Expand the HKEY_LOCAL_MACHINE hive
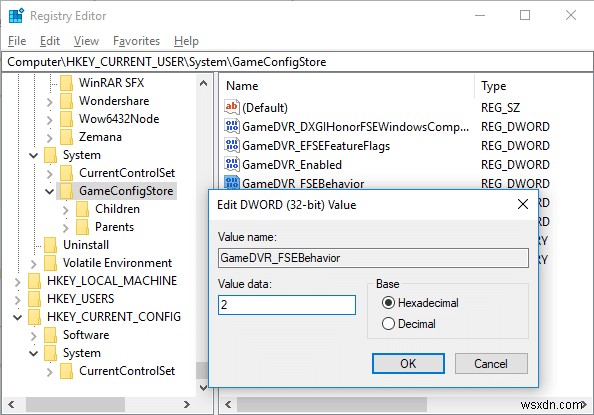 (18, 282)
